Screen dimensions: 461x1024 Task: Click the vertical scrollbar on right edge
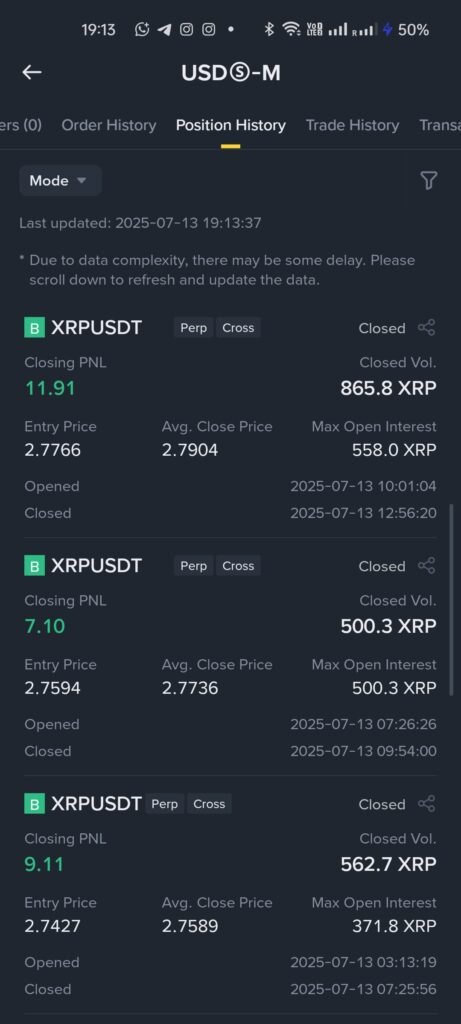pos(451,600)
